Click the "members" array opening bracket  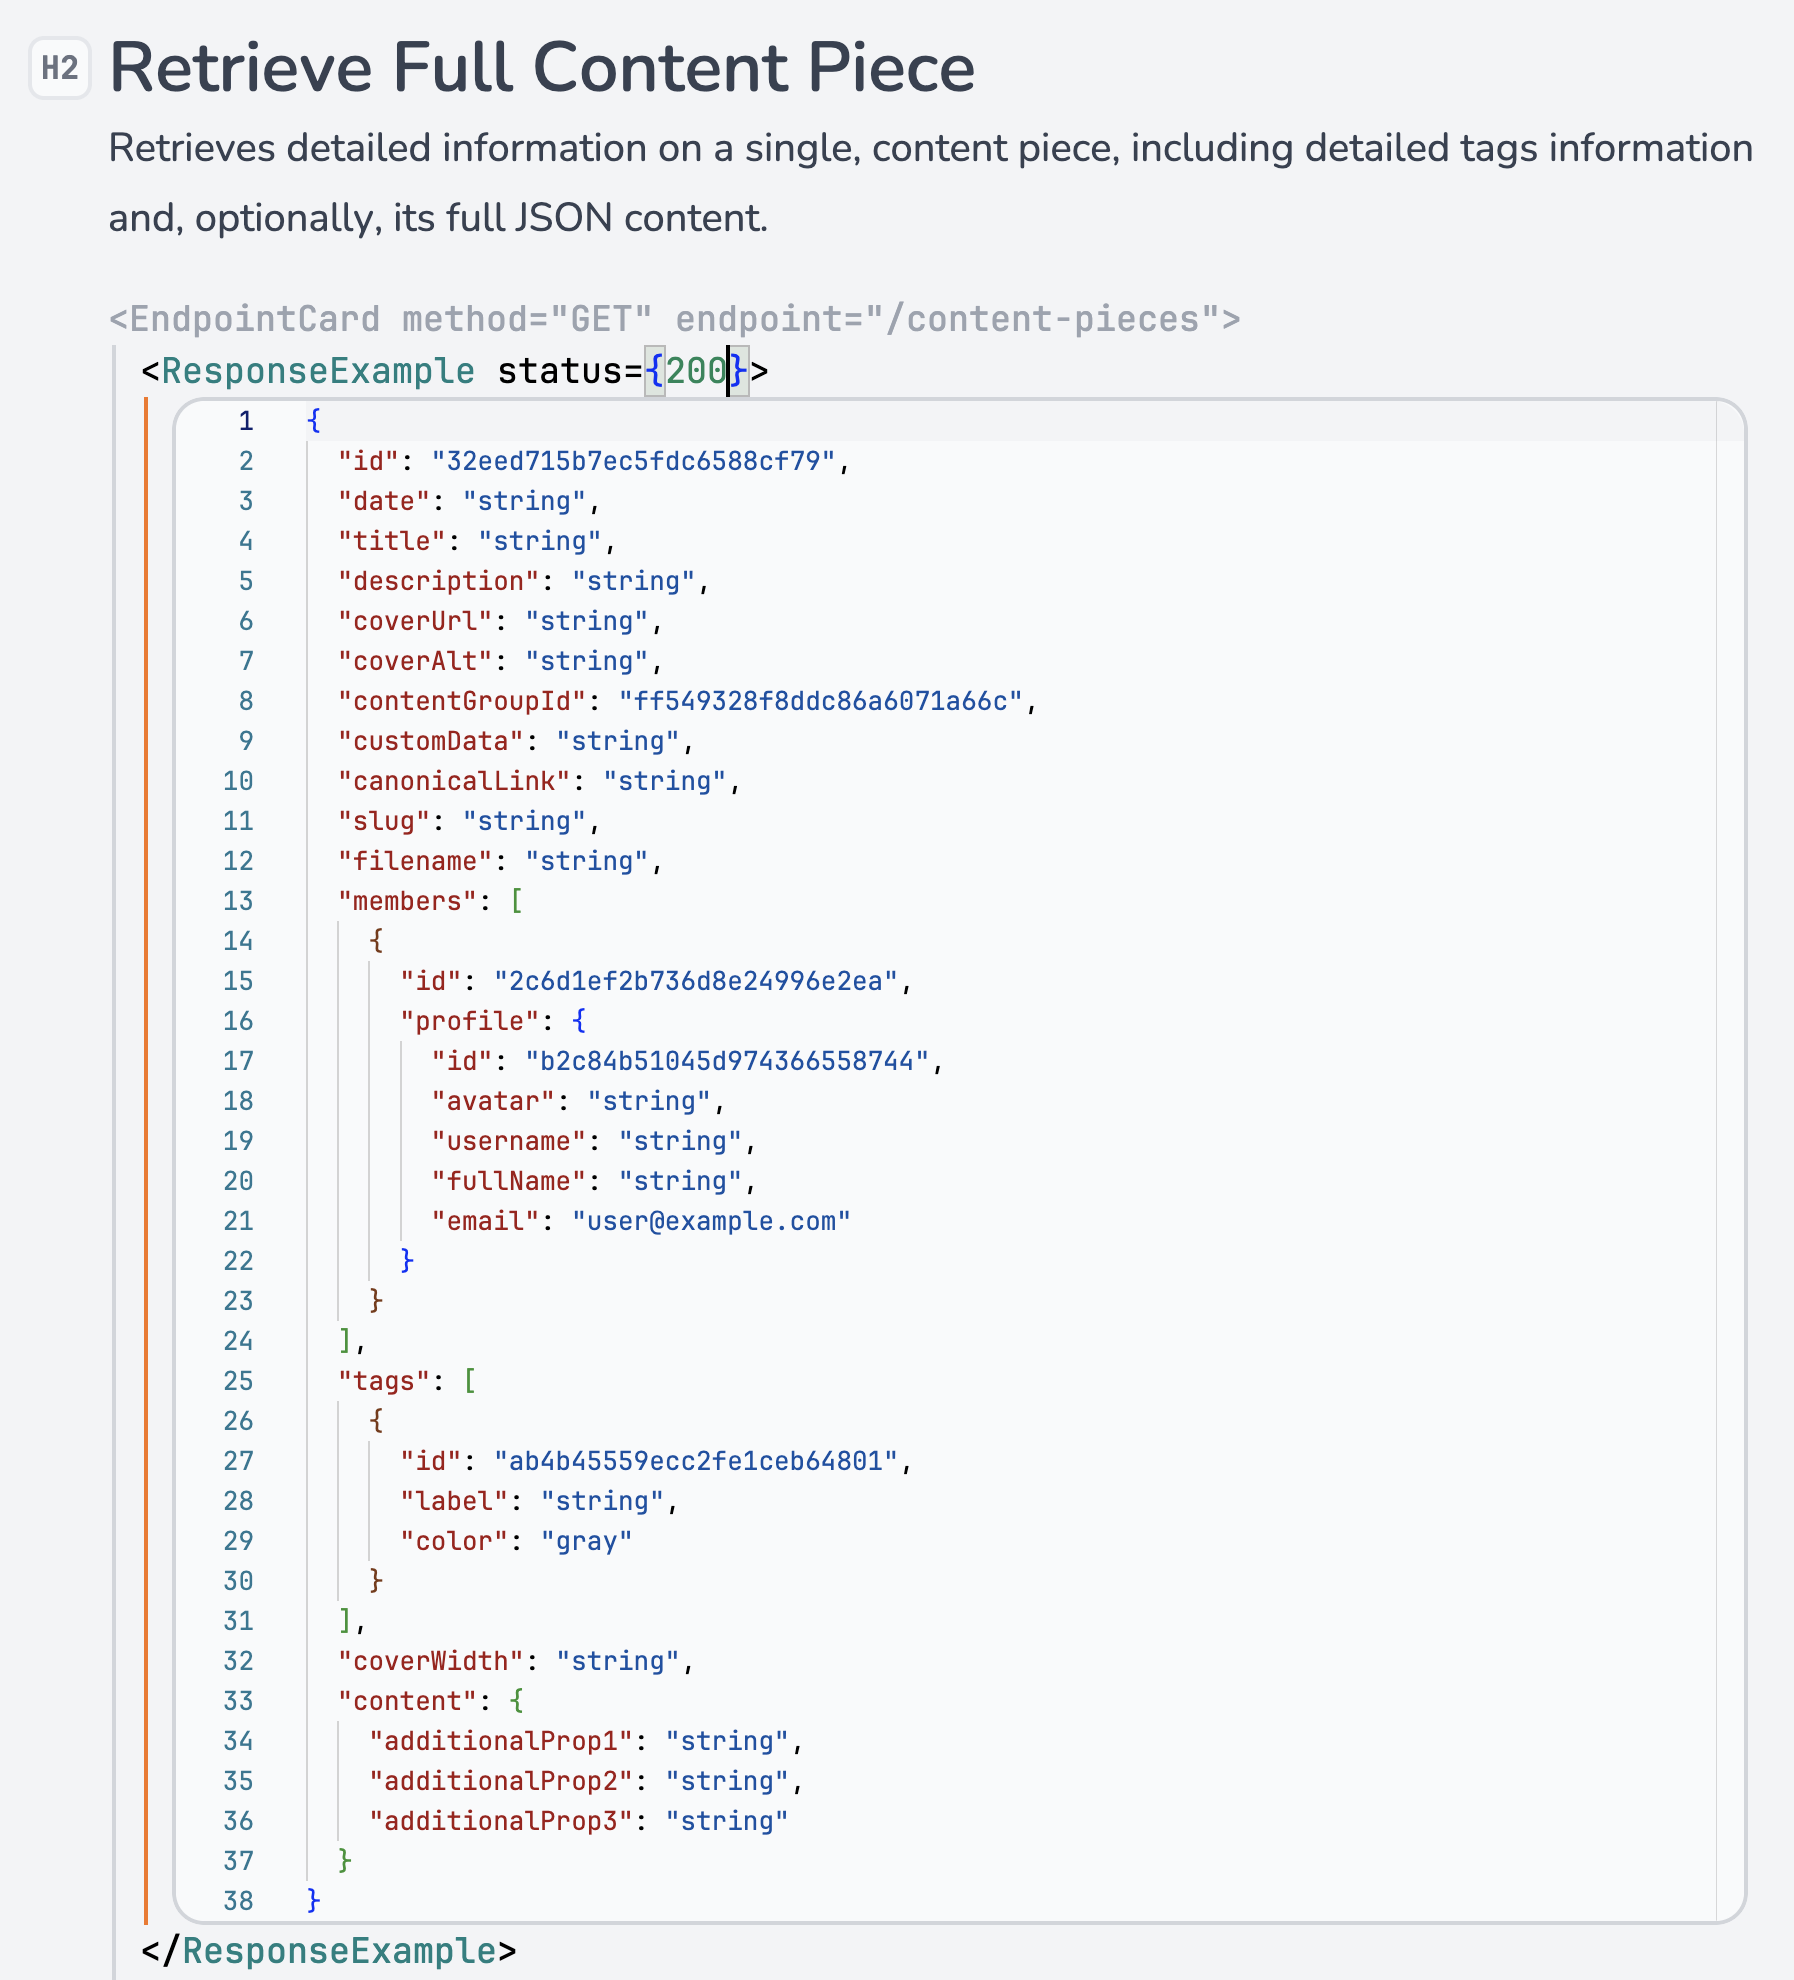[517, 901]
